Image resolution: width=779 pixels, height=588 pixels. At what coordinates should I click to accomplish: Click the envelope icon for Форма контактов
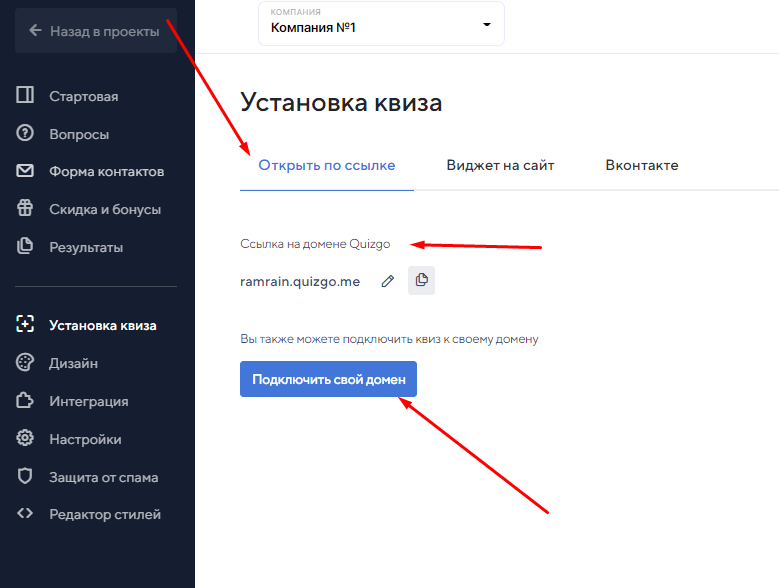pyautogui.click(x=26, y=171)
